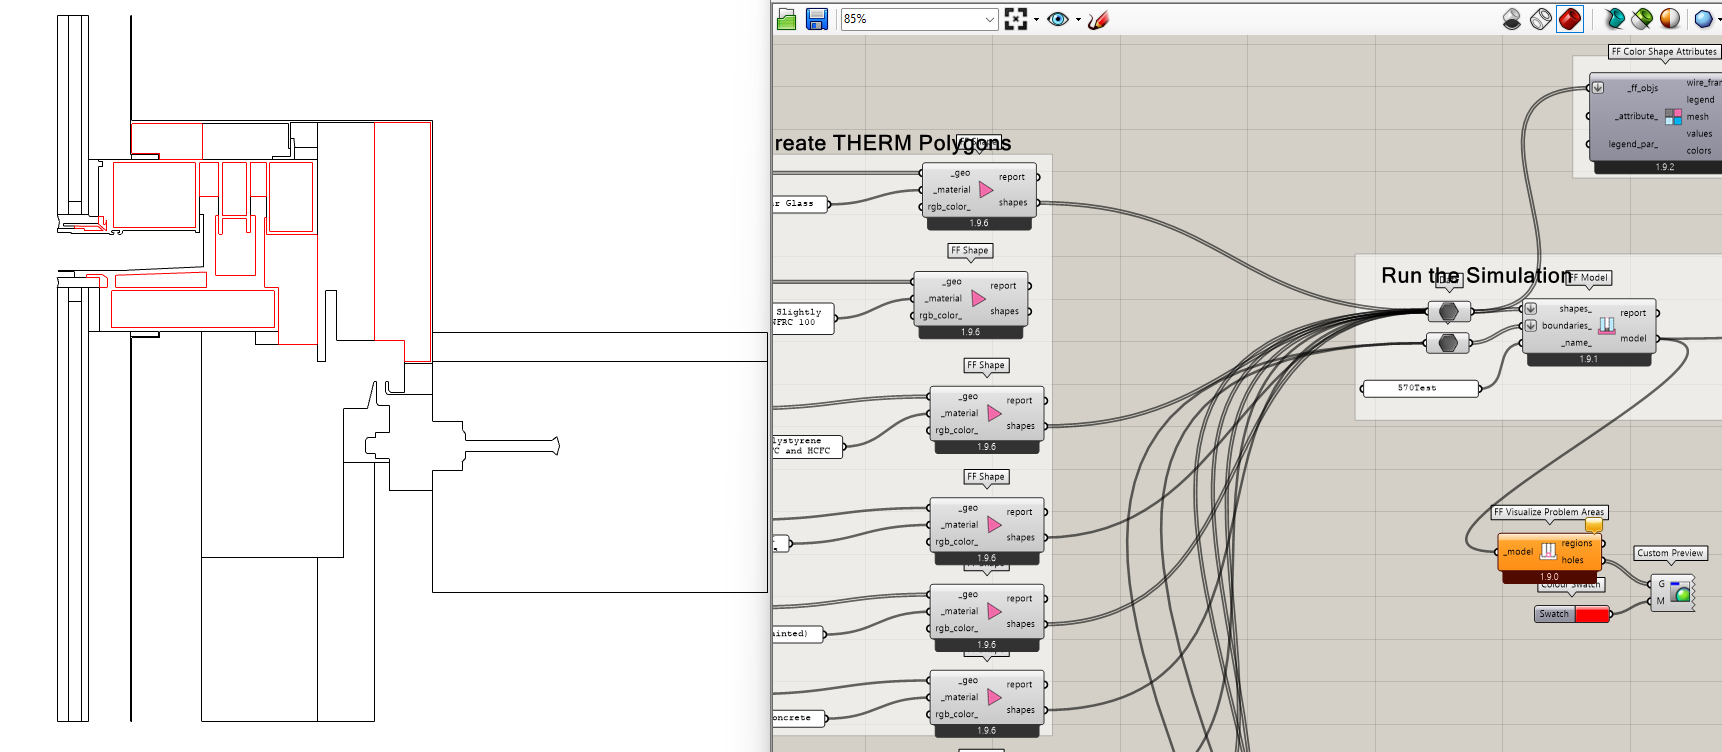
Task: Click the red Colour Swatch
Action: tap(1591, 614)
